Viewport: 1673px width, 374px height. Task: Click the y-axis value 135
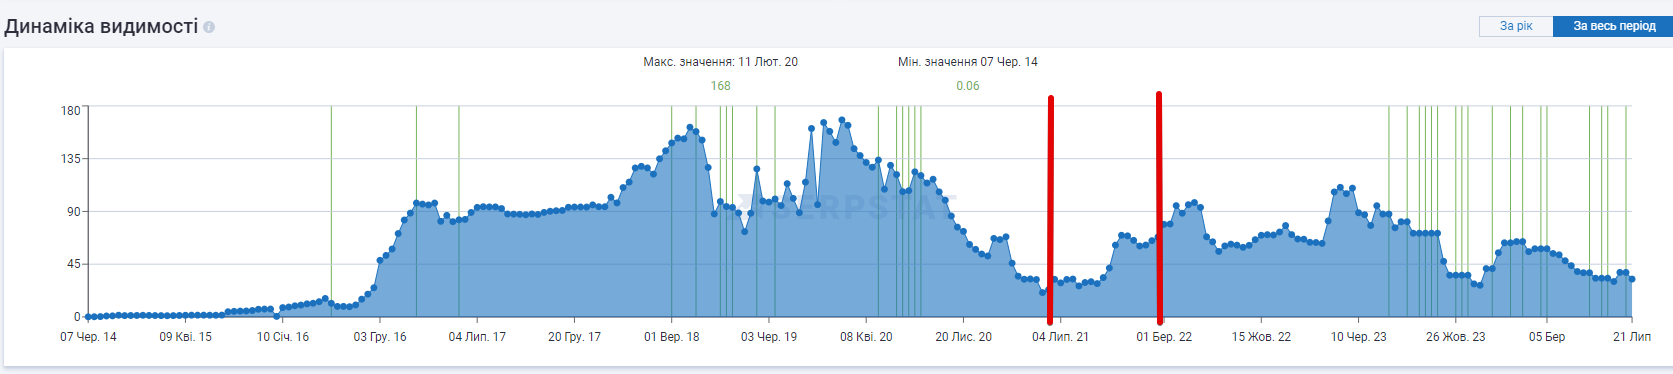[x=71, y=159]
